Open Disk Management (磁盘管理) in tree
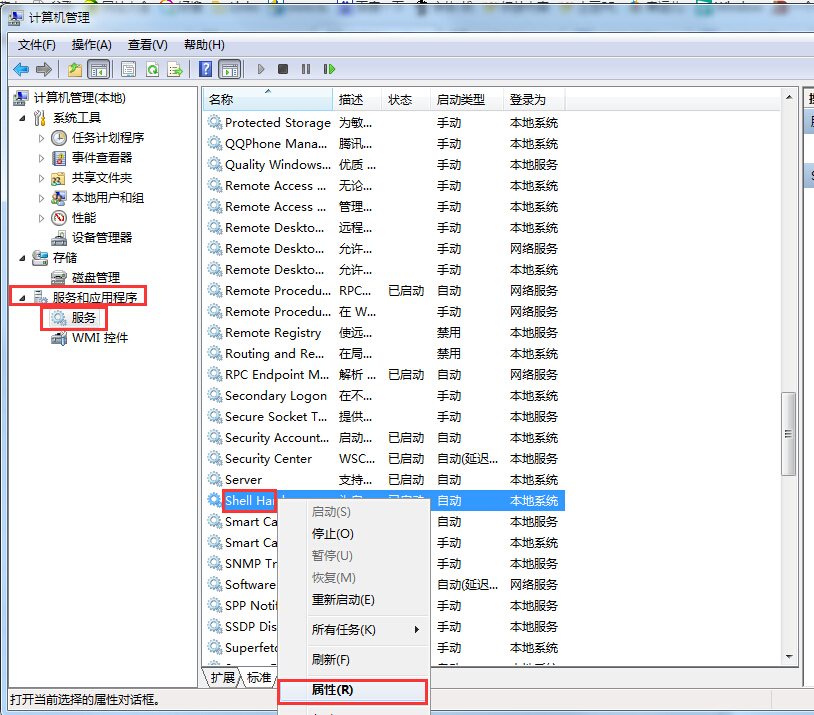Image resolution: width=814 pixels, height=715 pixels. [96, 278]
